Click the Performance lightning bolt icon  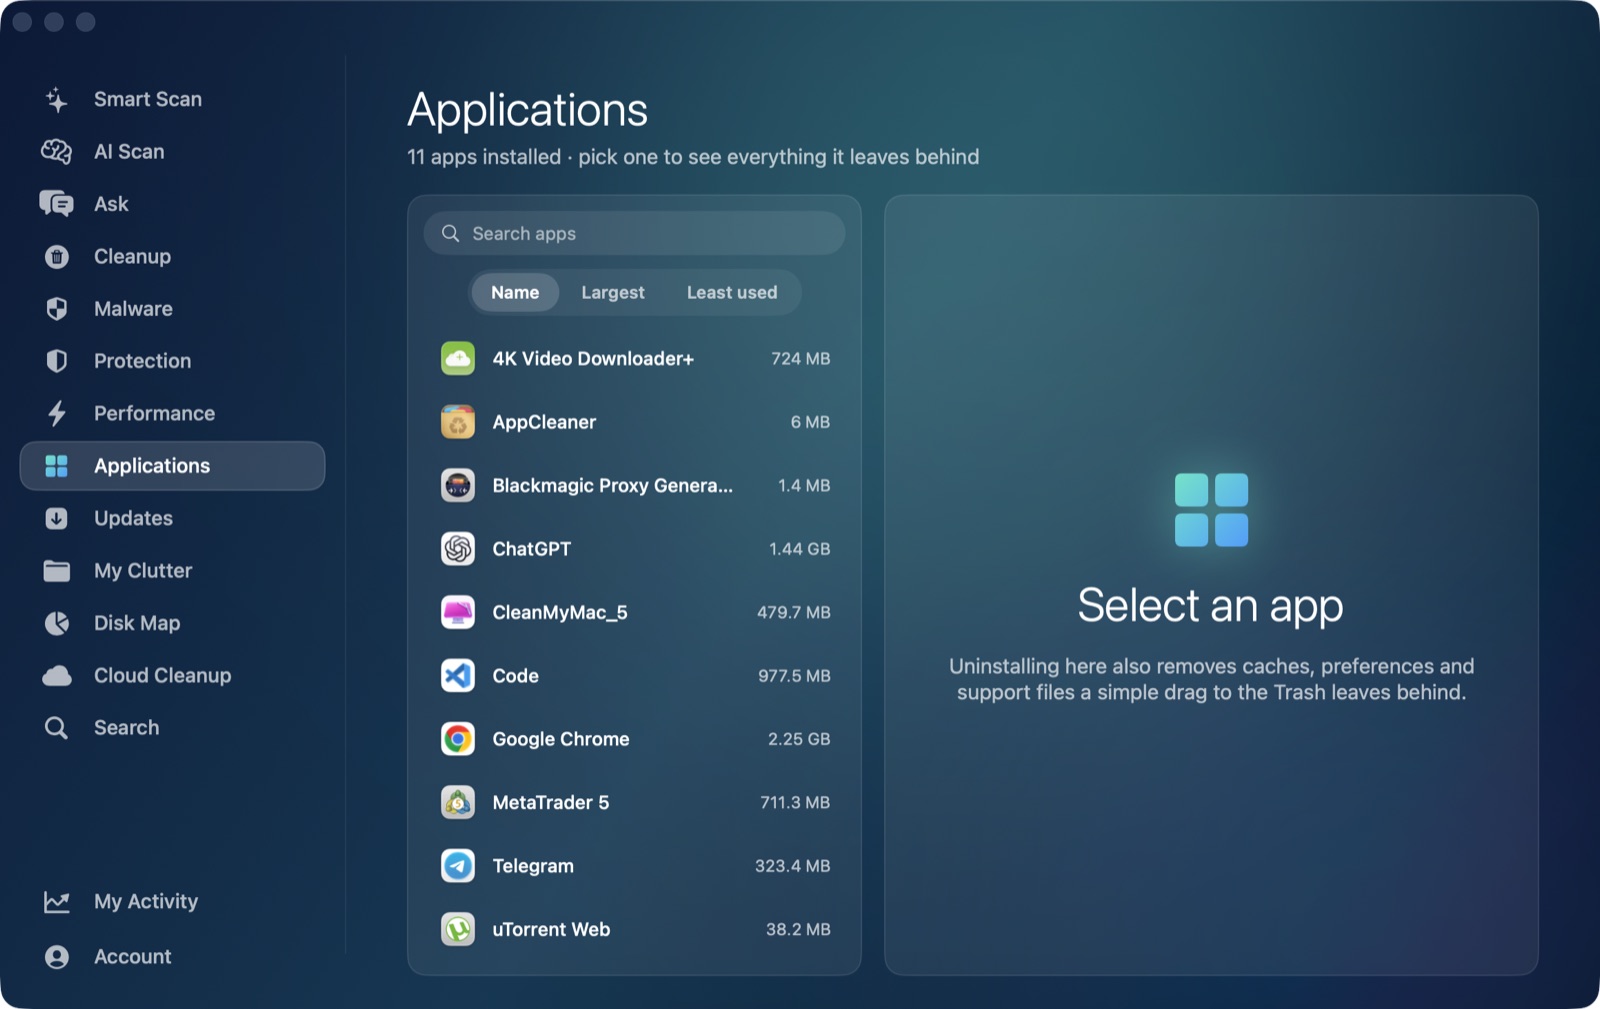(57, 414)
